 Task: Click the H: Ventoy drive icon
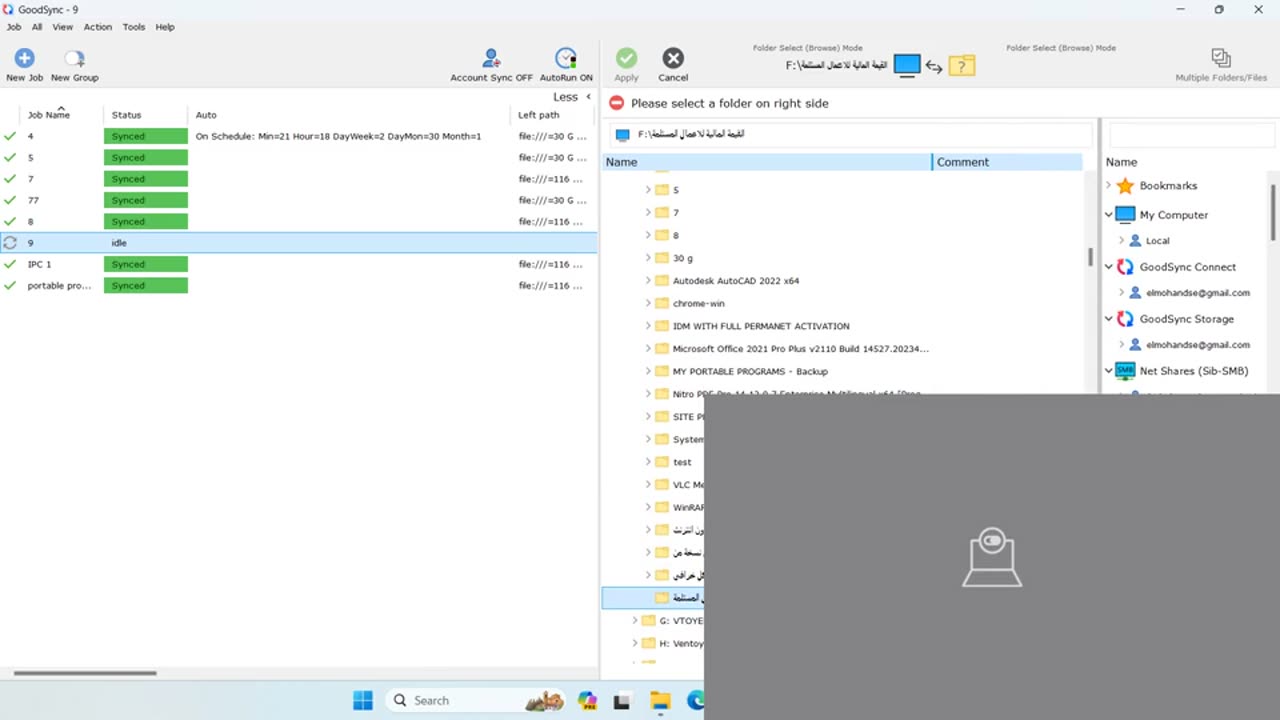(648, 643)
